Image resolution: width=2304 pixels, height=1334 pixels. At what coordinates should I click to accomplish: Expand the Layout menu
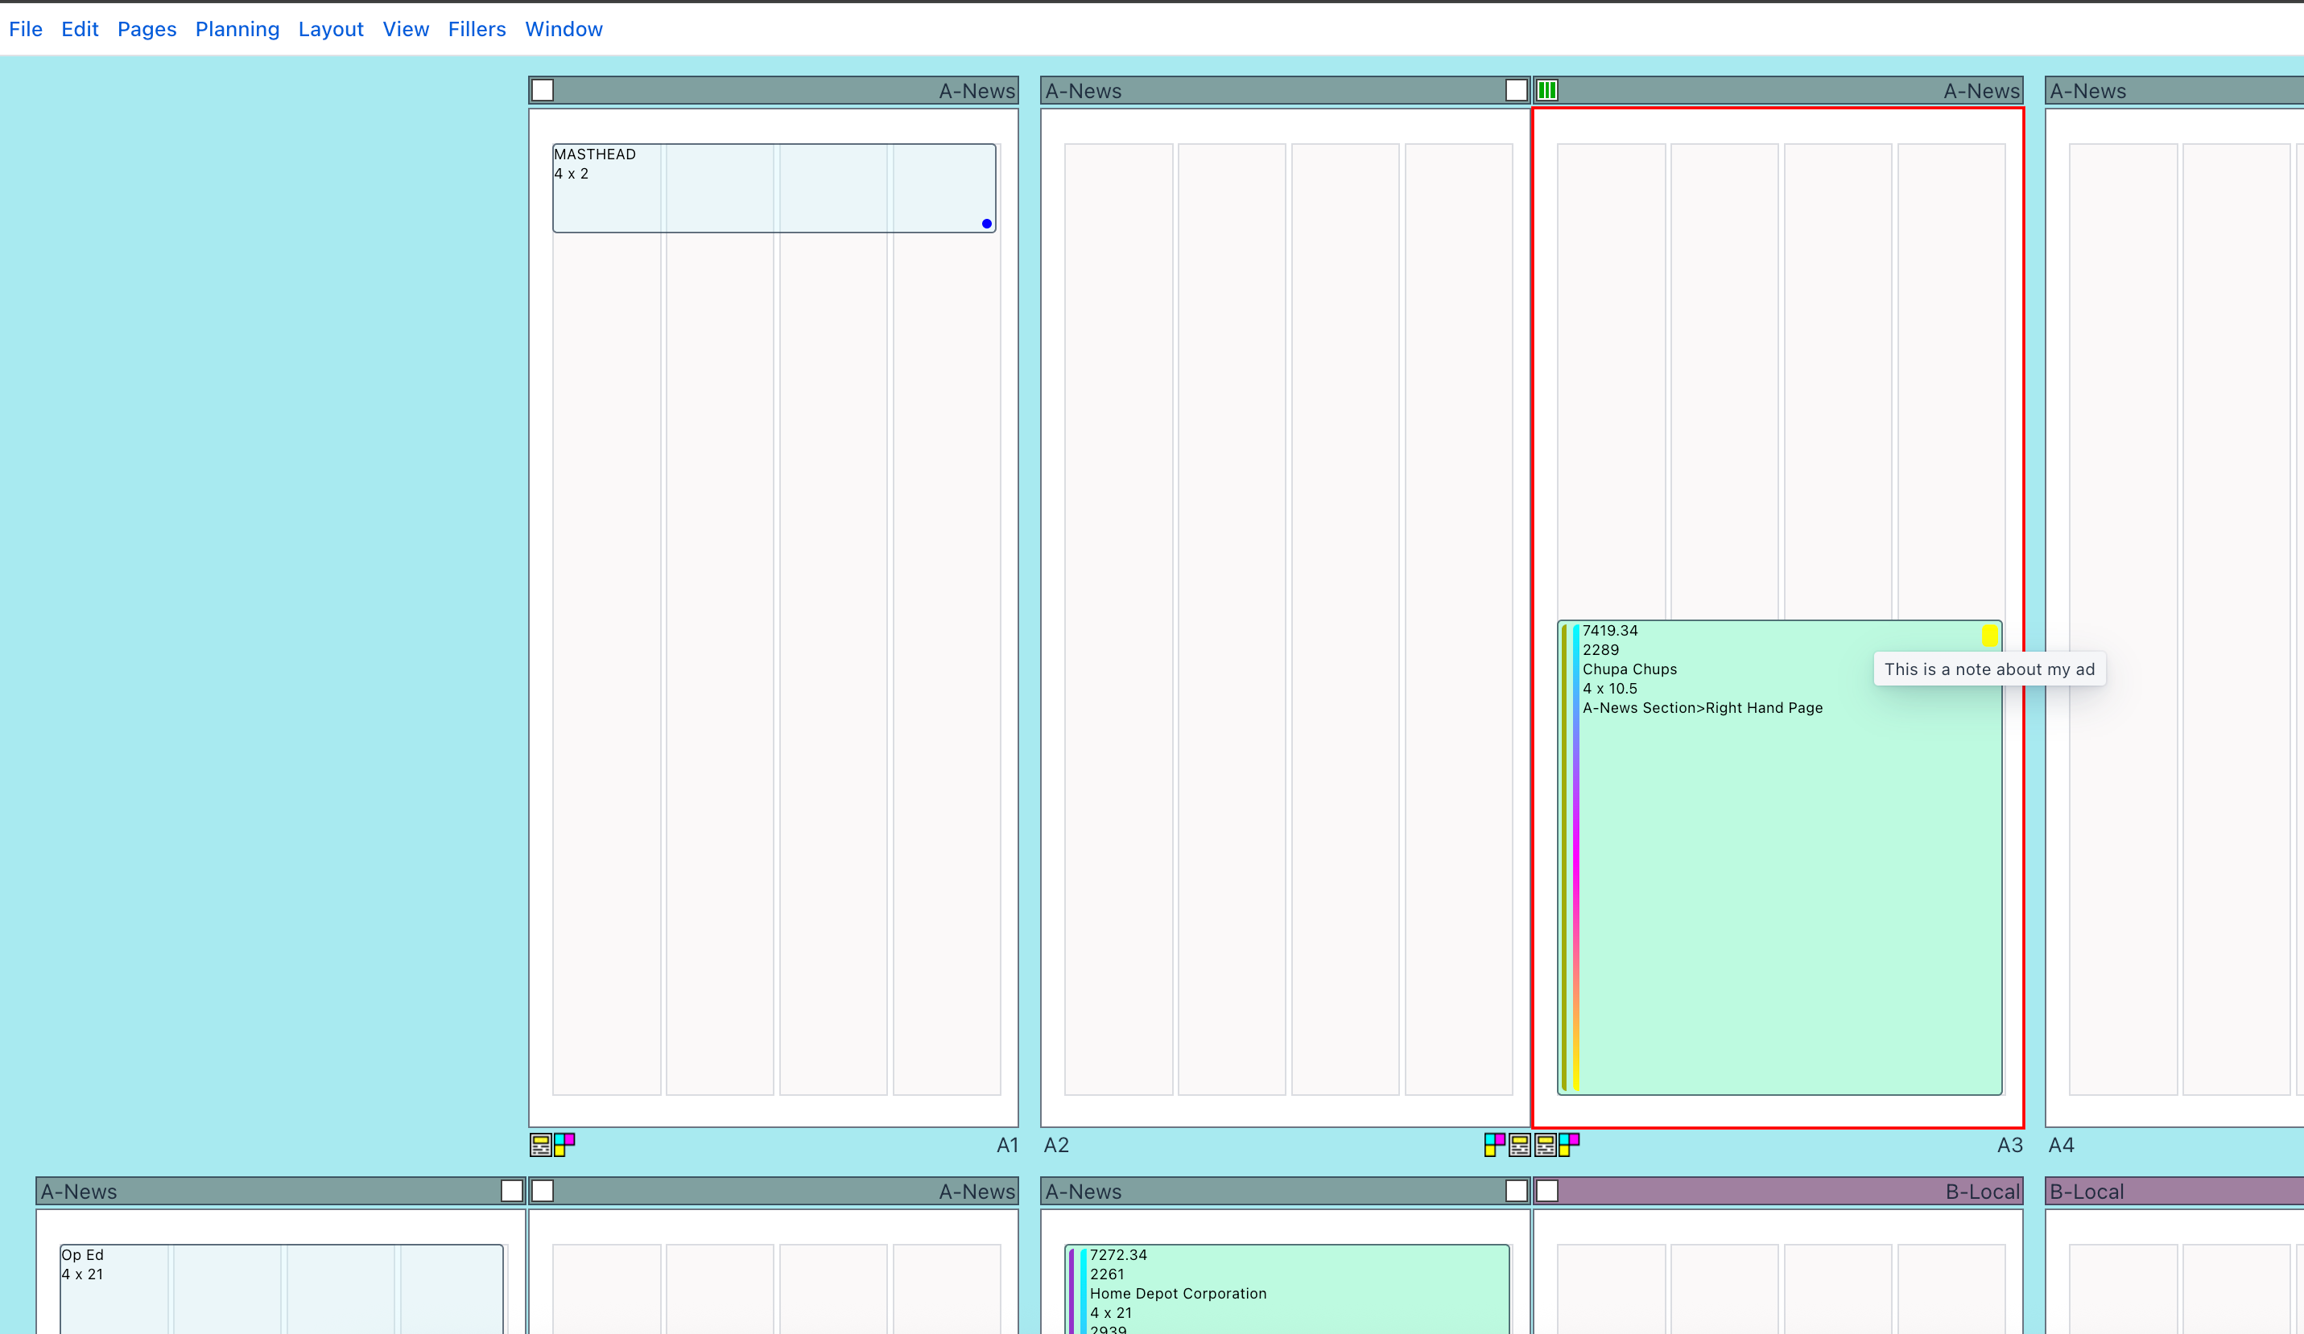coord(330,29)
